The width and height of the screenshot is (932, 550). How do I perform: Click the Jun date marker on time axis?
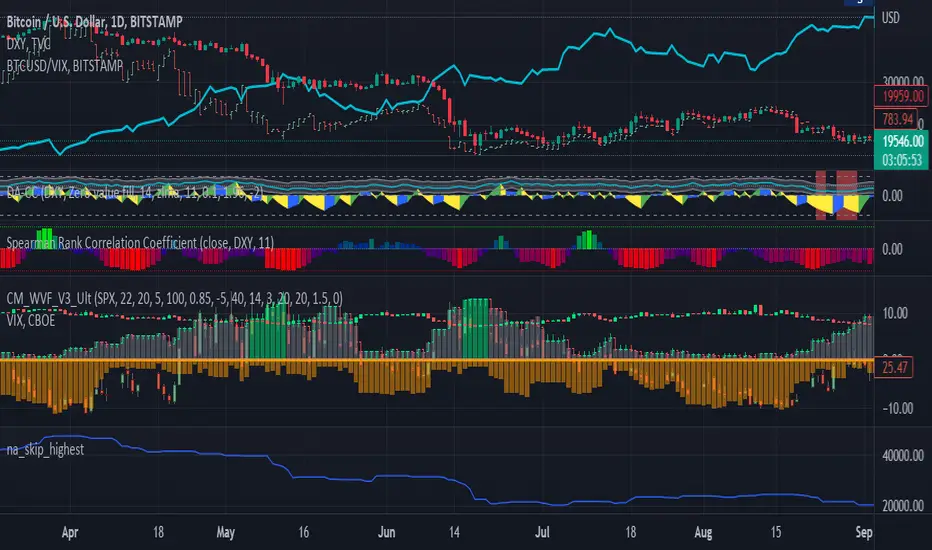pos(386,532)
